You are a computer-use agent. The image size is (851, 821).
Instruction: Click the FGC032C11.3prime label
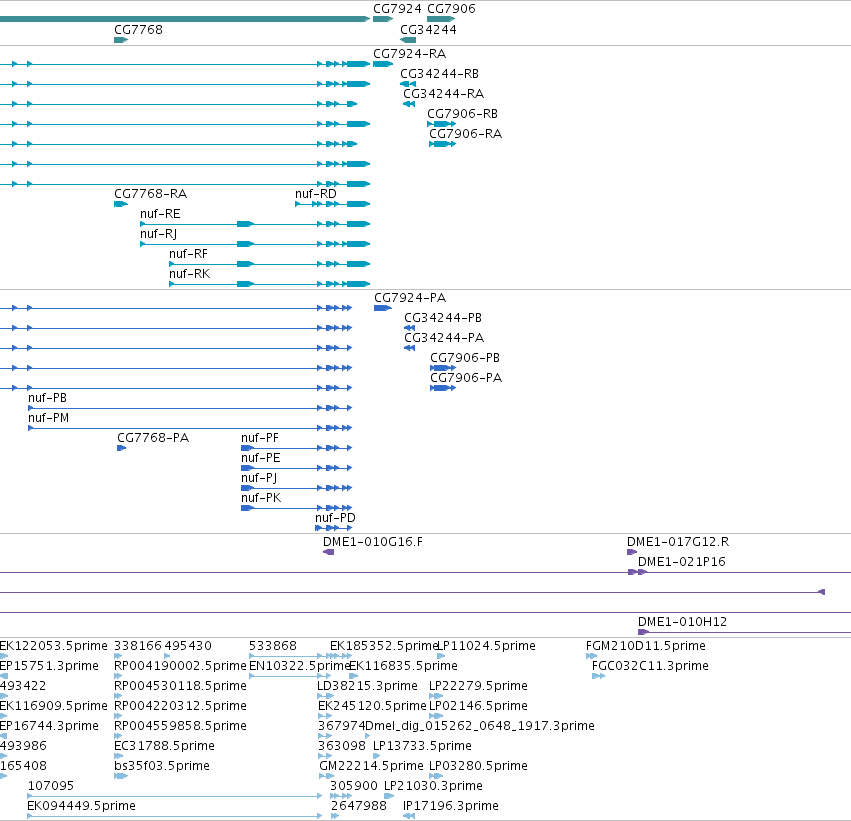pyautogui.click(x=650, y=666)
